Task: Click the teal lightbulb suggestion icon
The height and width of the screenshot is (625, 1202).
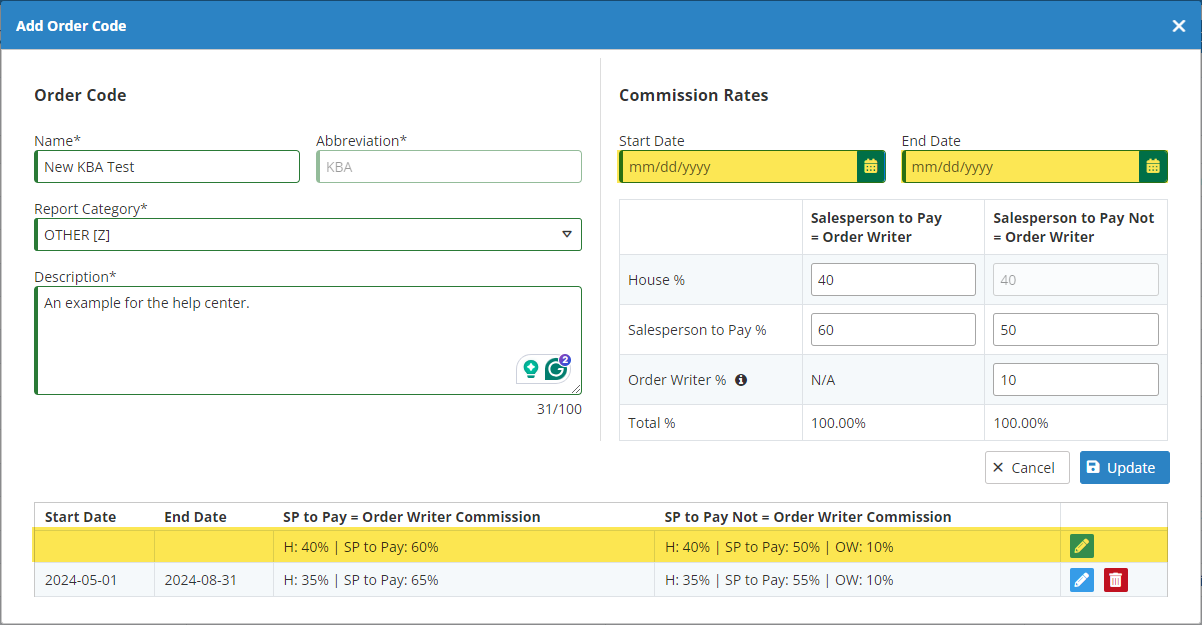Action: click(530, 368)
